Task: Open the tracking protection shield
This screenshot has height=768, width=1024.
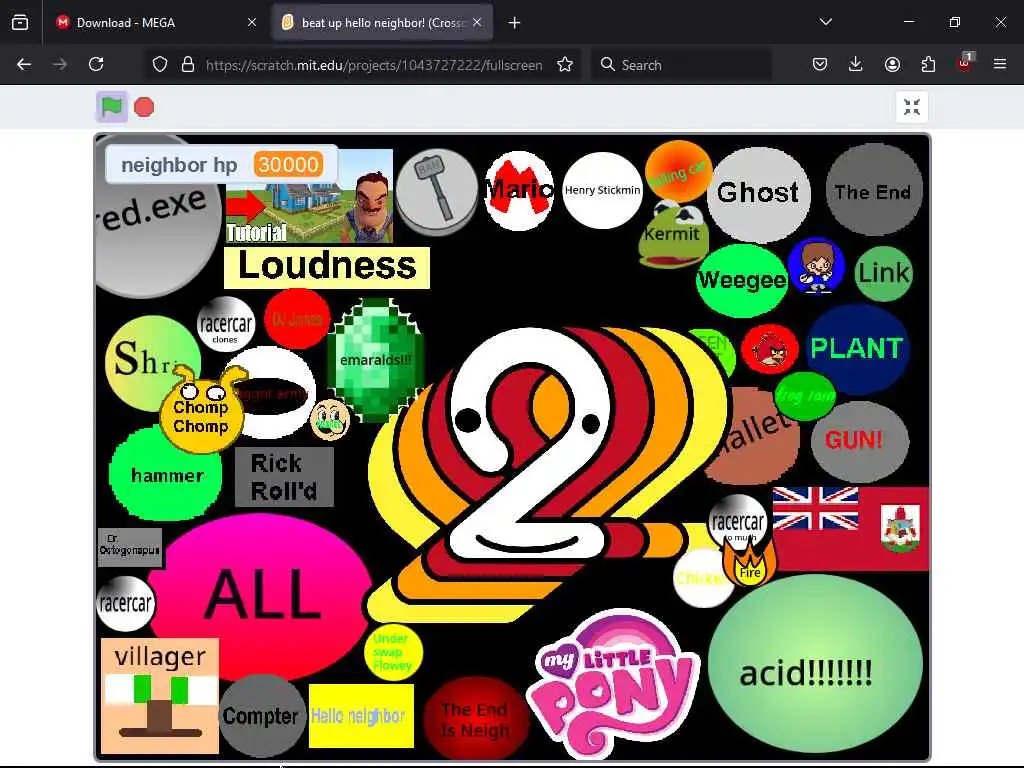Action: (160, 64)
